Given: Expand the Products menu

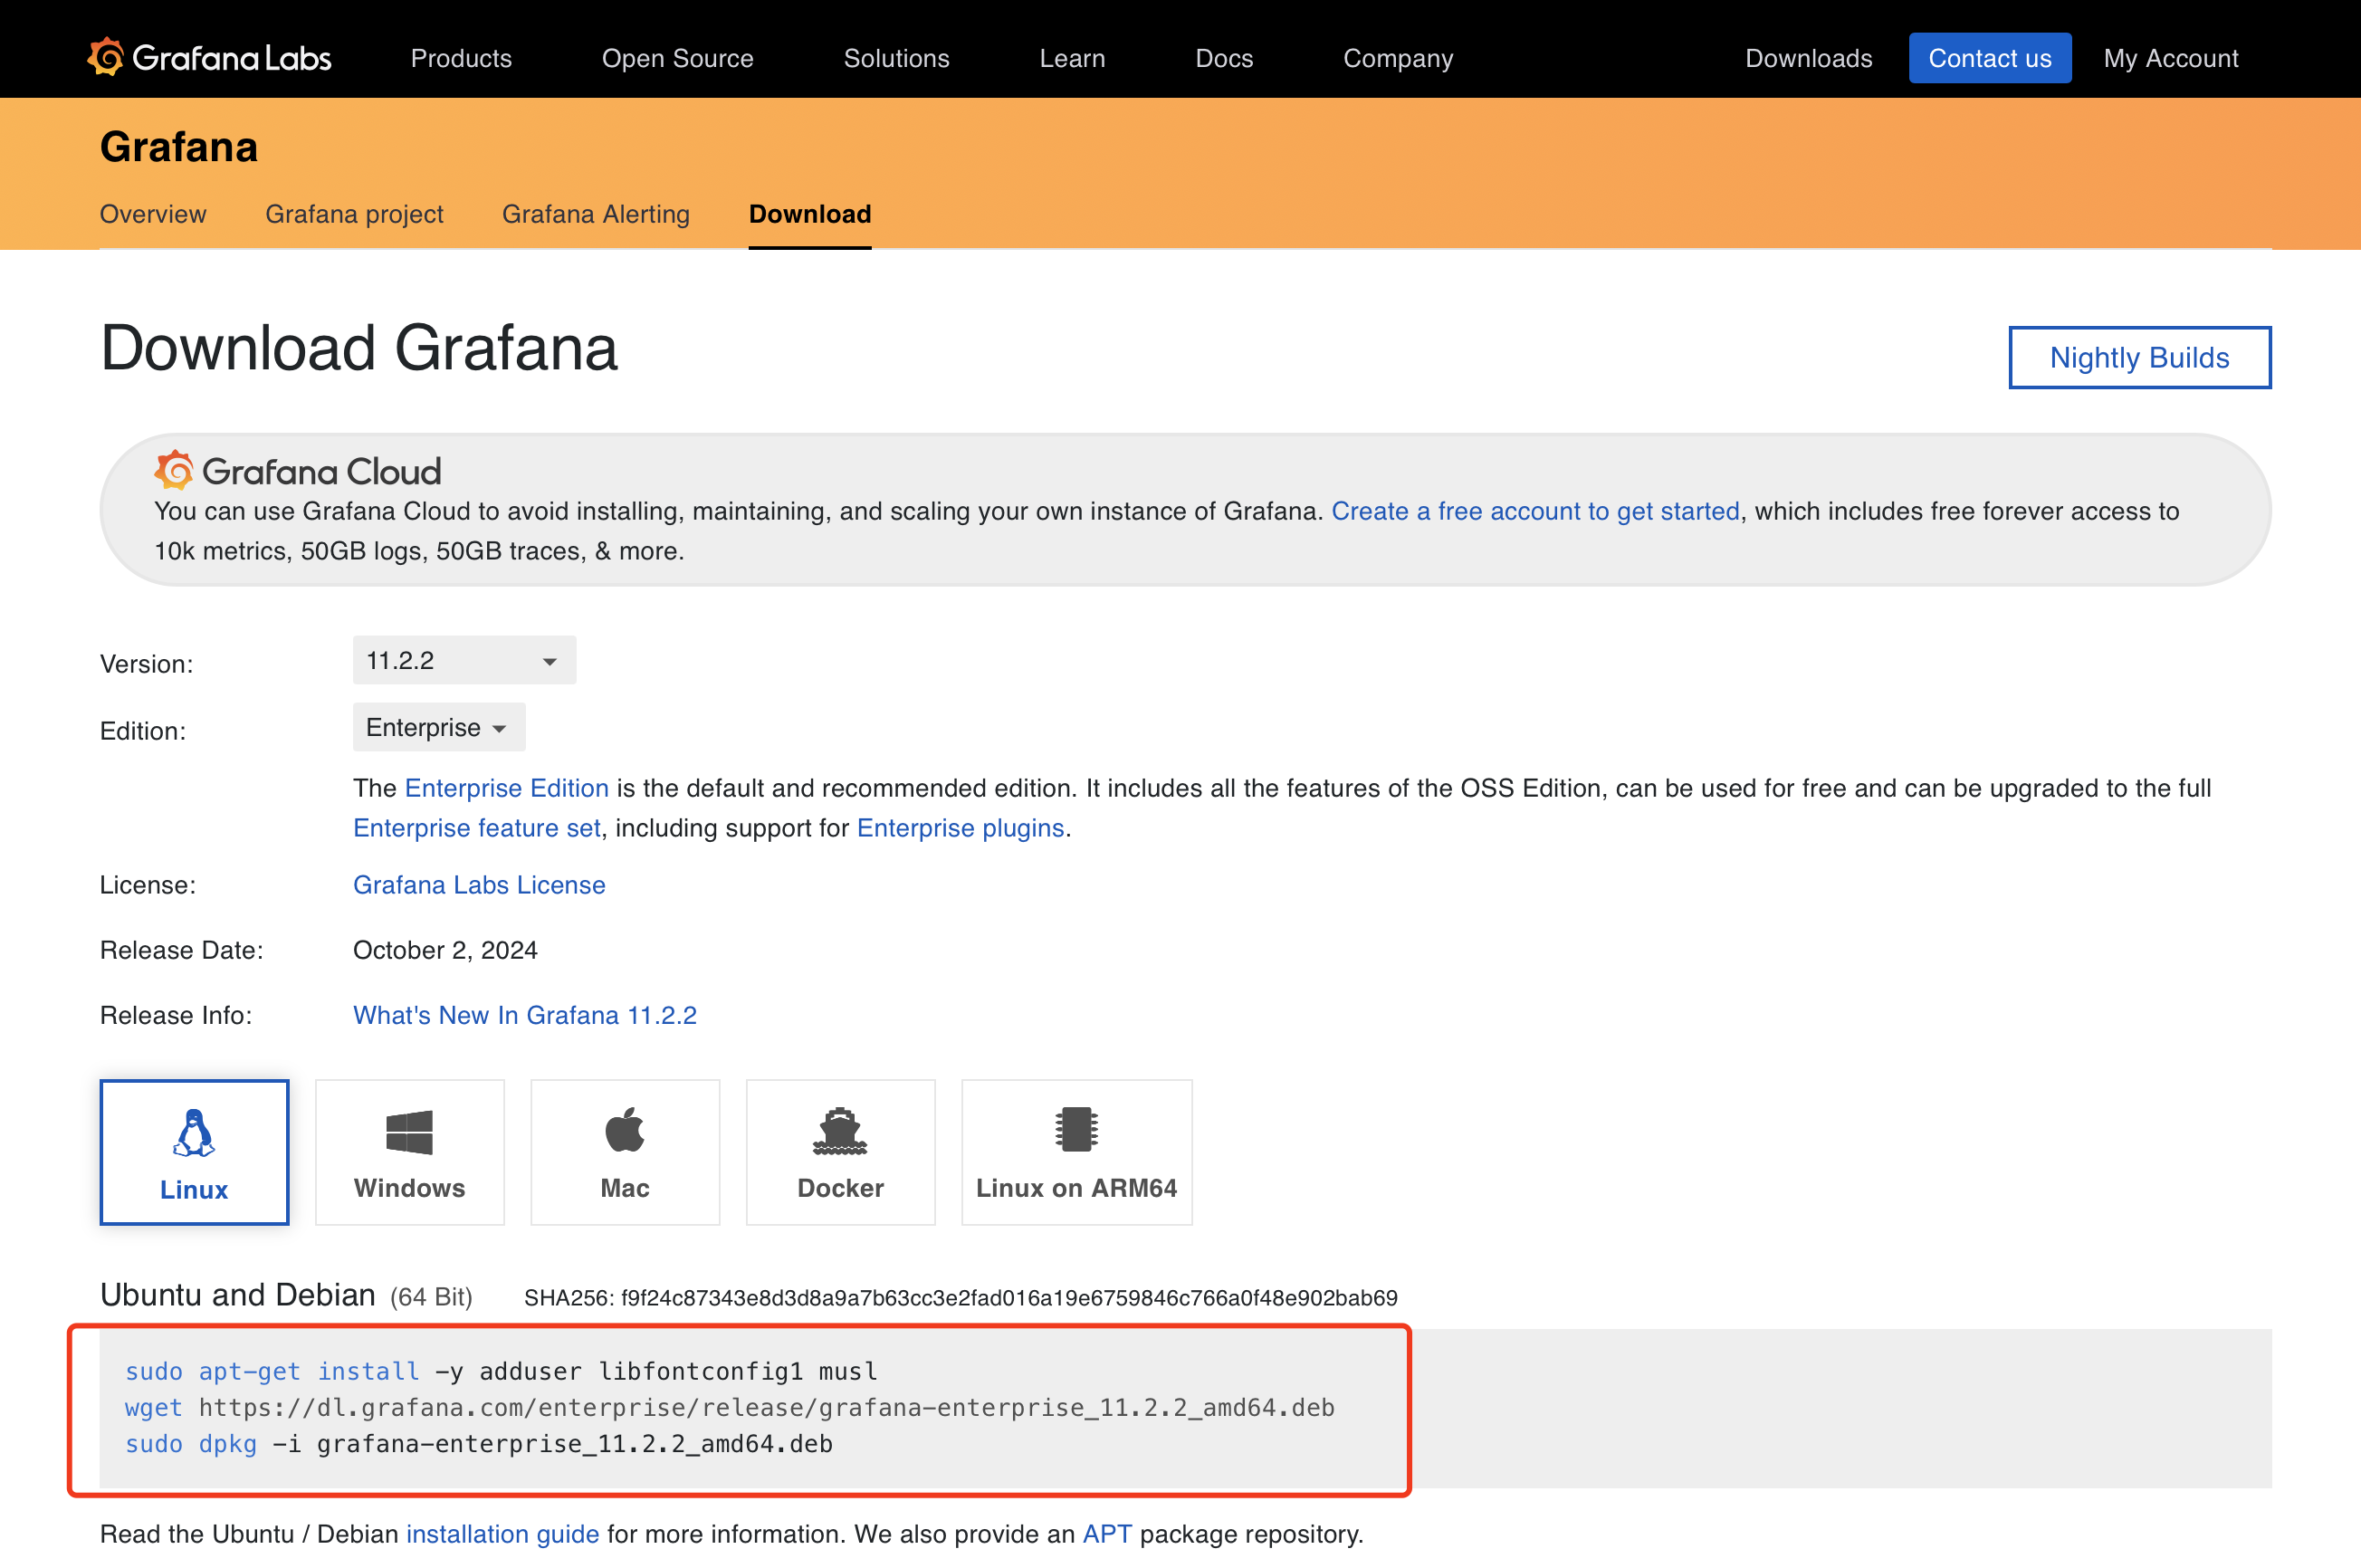Looking at the screenshot, I should point(460,58).
